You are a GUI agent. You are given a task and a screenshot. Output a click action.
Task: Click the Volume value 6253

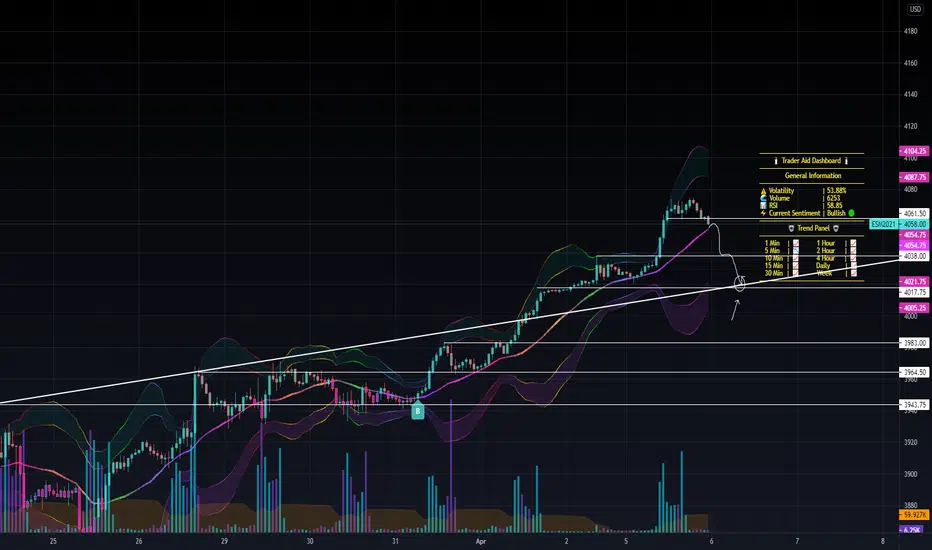(833, 198)
